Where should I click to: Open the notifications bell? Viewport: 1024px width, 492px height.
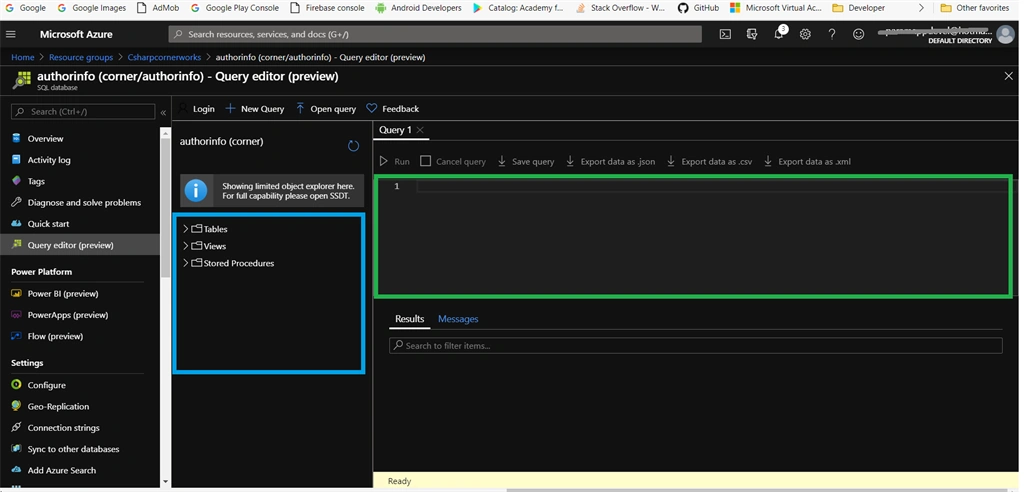[778, 34]
